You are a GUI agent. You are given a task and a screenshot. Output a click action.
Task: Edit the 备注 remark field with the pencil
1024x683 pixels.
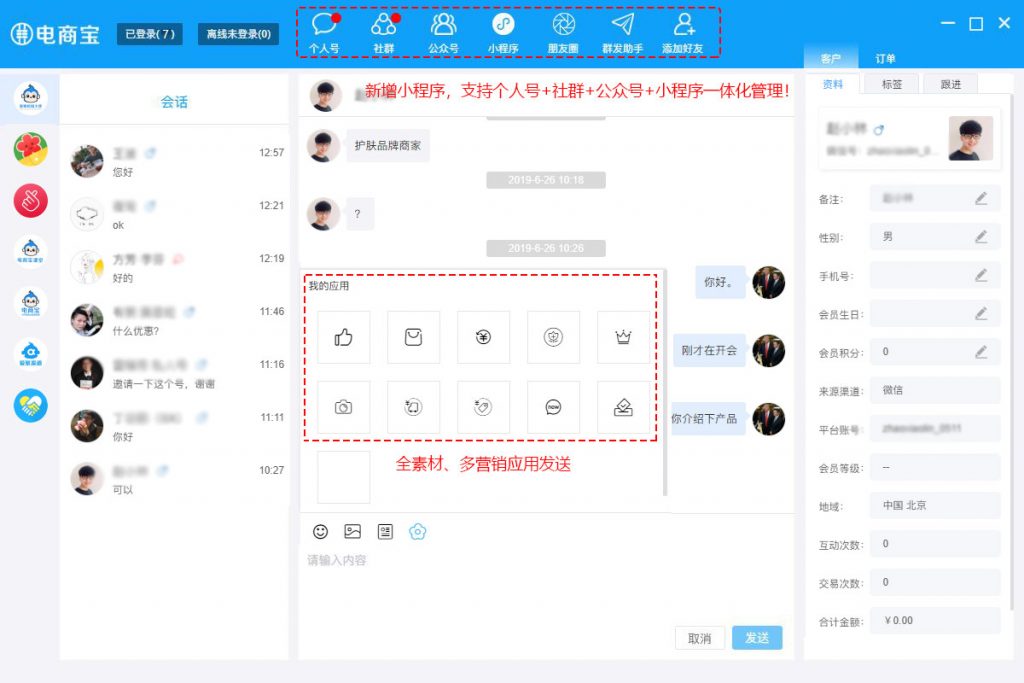pos(981,199)
